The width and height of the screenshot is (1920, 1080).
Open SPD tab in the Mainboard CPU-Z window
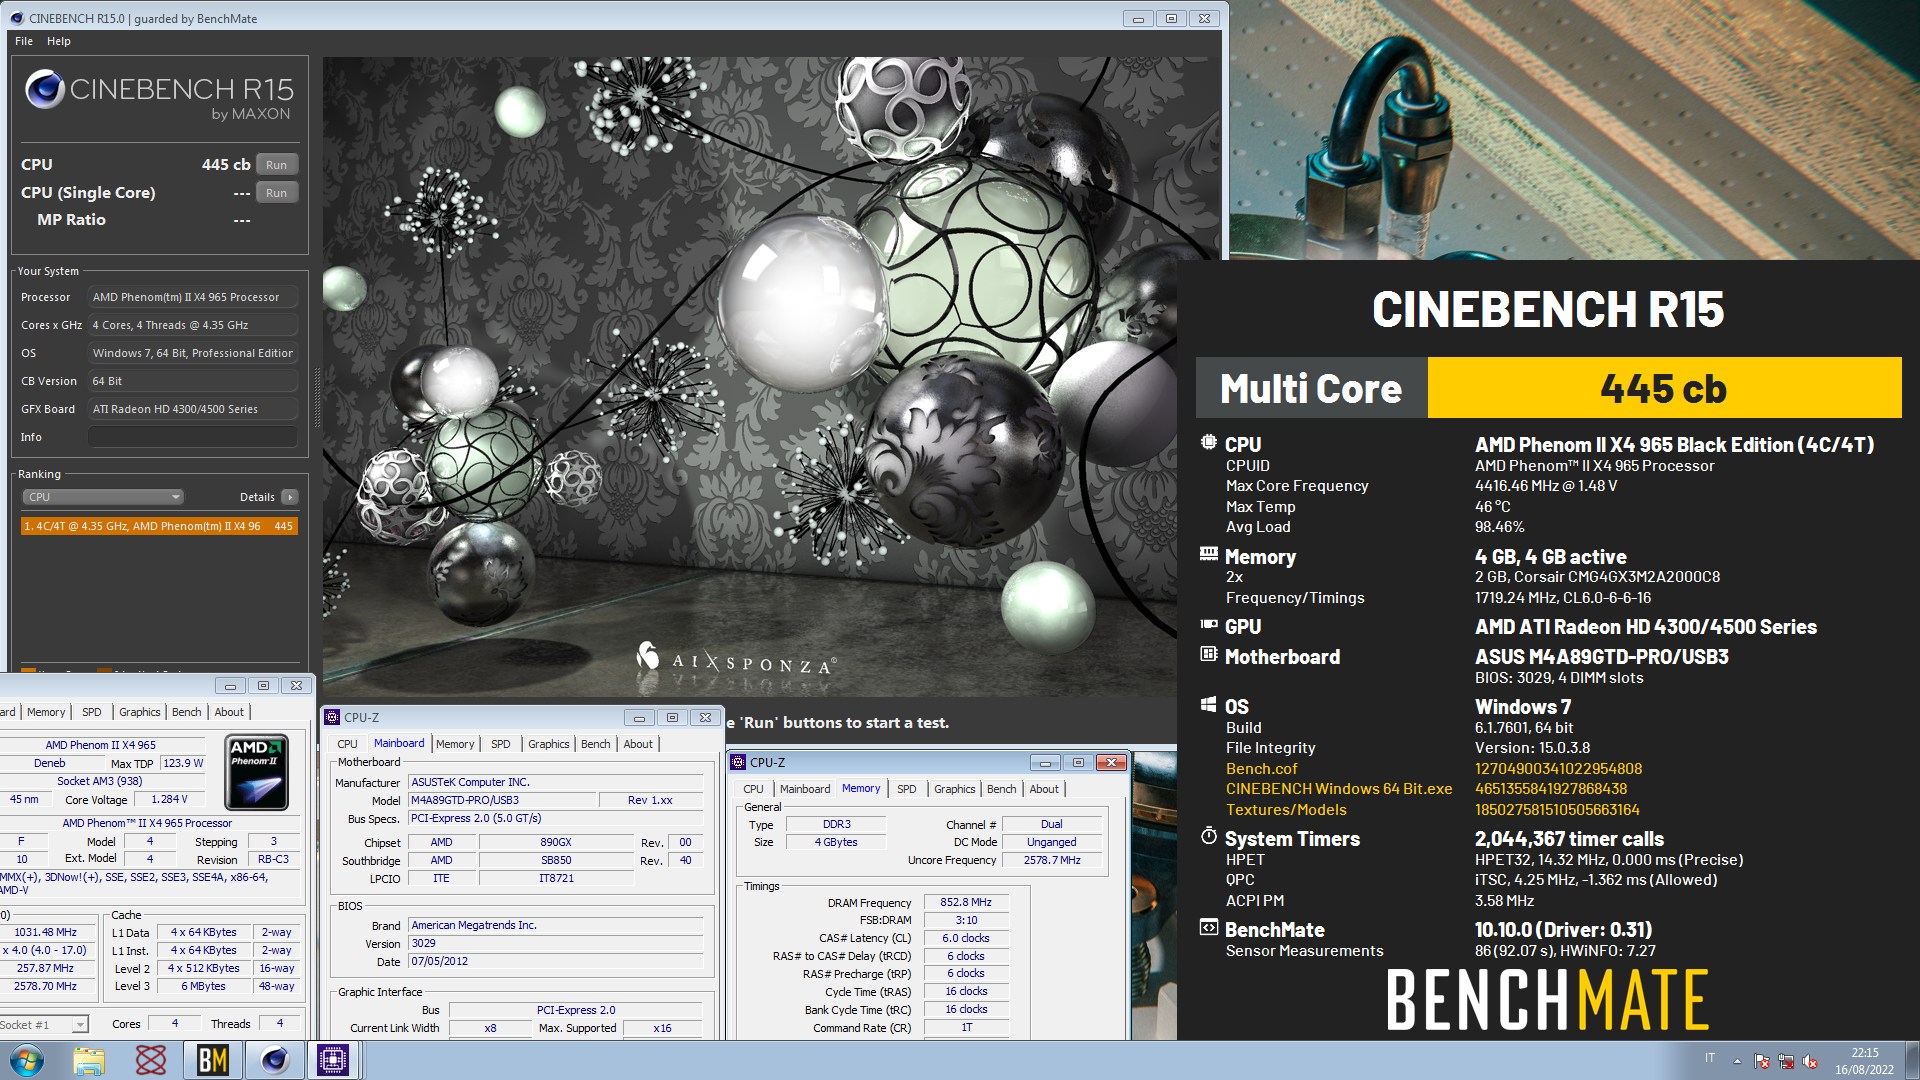(x=501, y=744)
